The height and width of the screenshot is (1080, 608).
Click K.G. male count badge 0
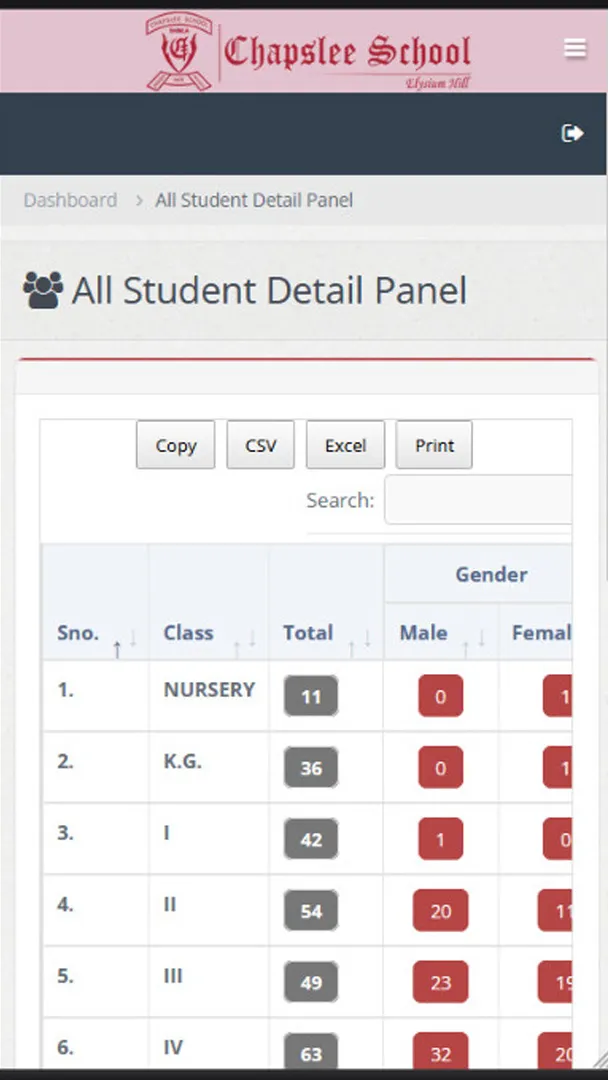click(441, 767)
